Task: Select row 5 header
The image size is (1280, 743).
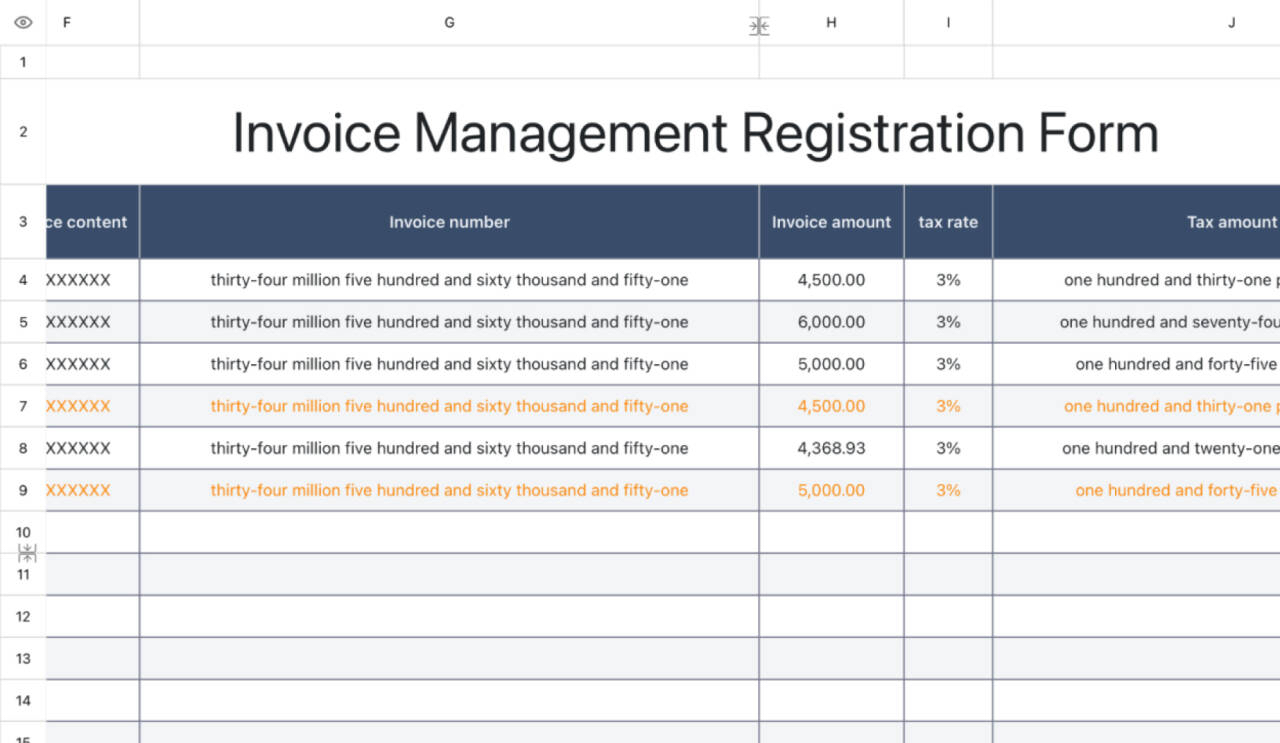Action: click(x=23, y=322)
